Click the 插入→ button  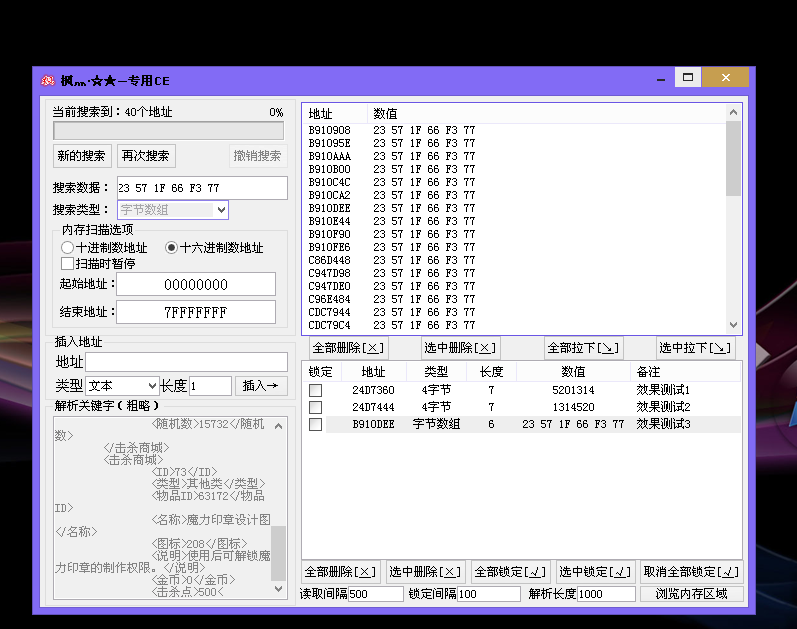tap(261, 386)
